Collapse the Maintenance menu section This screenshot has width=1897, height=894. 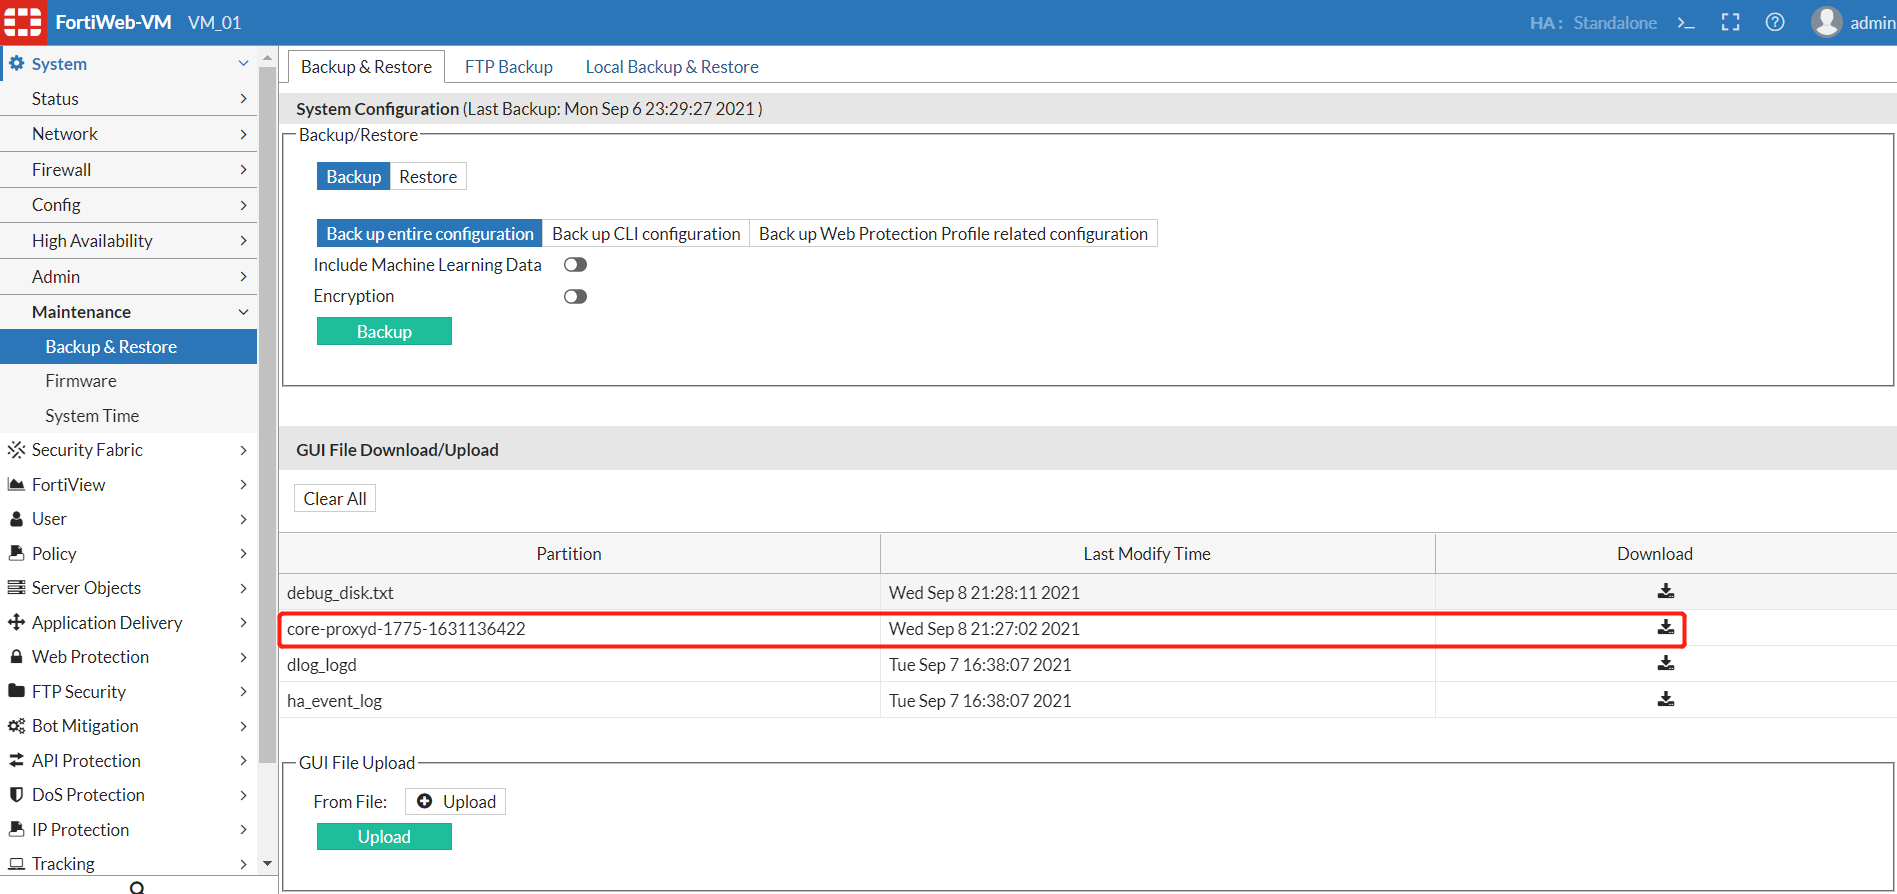pos(128,312)
